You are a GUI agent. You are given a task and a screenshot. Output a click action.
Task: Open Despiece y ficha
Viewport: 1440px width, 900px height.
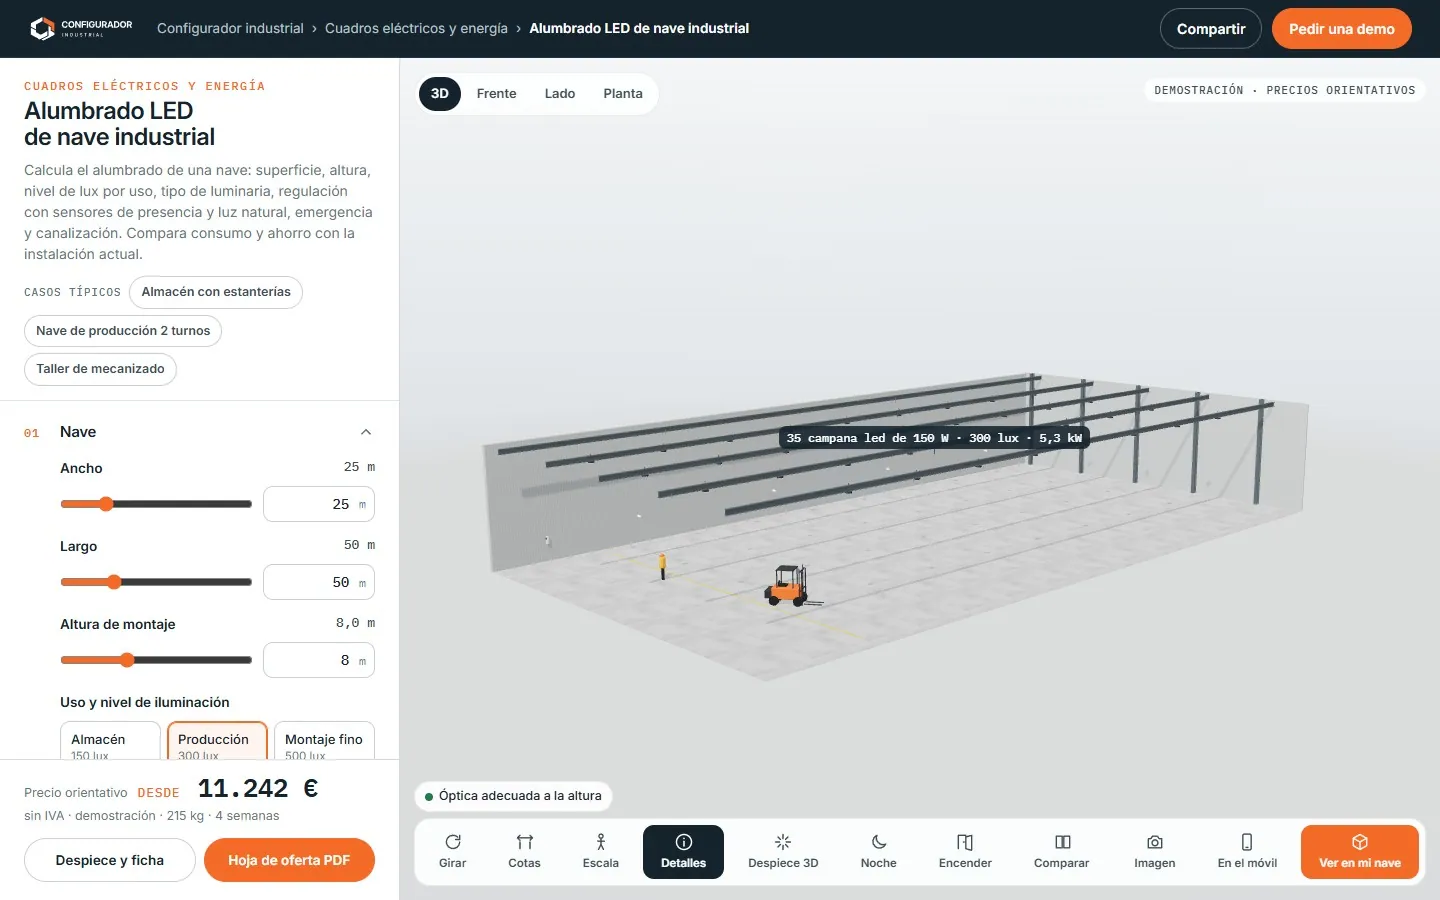[x=110, y=860]
